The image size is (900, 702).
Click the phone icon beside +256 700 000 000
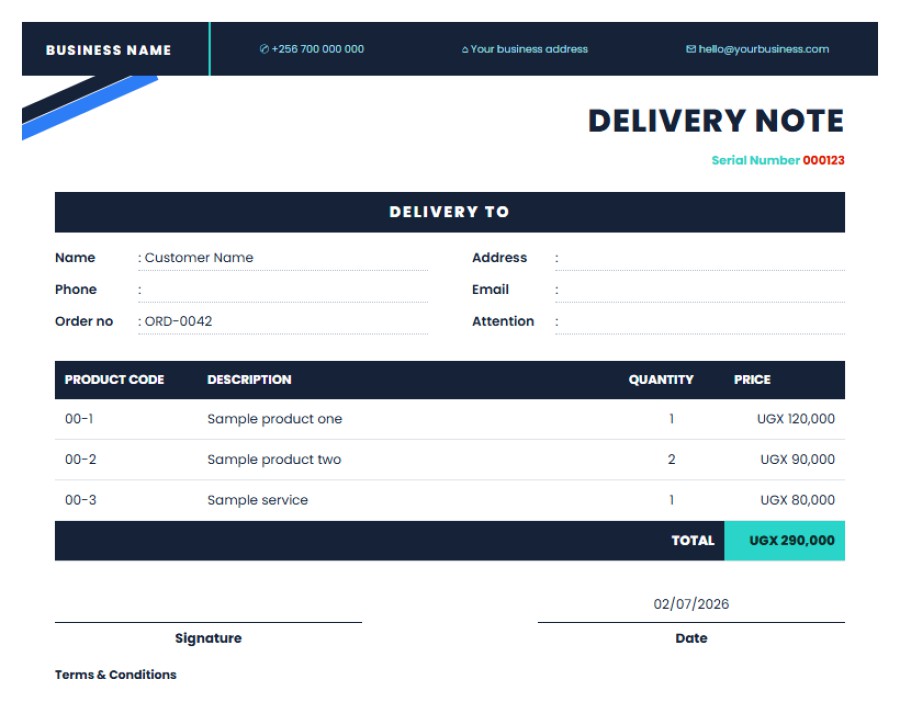pyautogui.click(x=264, y=49)
